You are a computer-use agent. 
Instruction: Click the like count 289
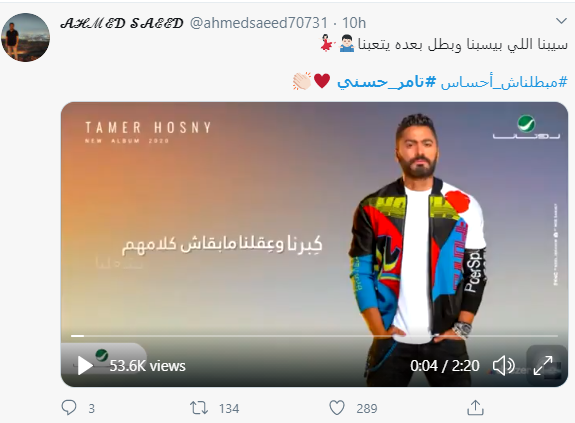[367, 408]
